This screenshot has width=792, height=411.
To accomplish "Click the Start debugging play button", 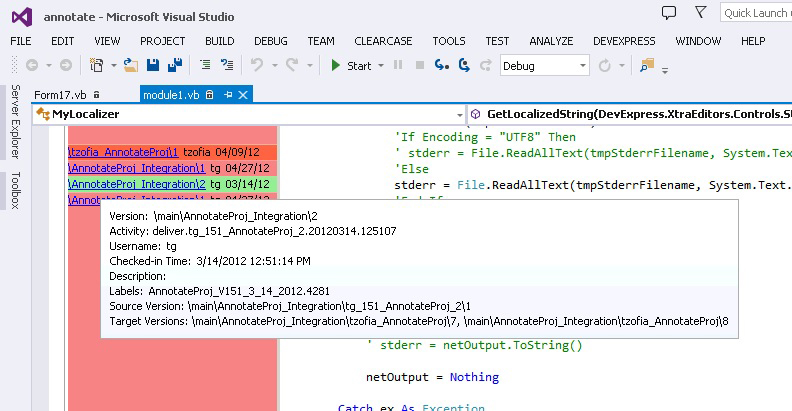I will [351, 65].
